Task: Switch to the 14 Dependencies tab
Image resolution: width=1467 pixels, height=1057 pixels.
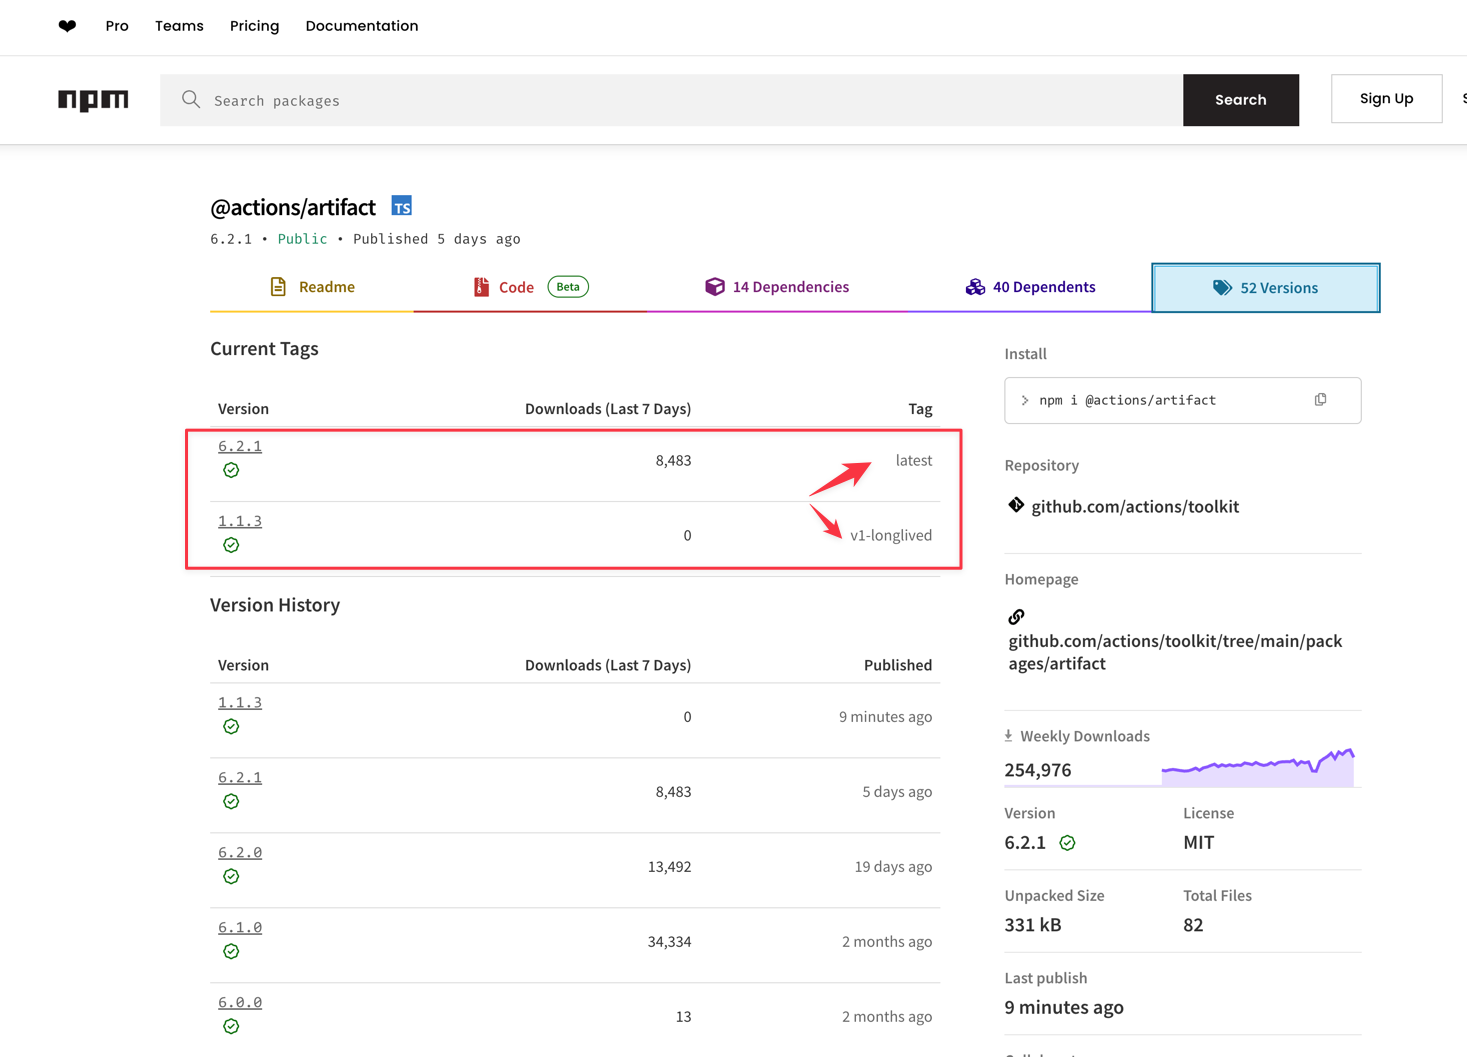Action: click(x=777, y=287)
